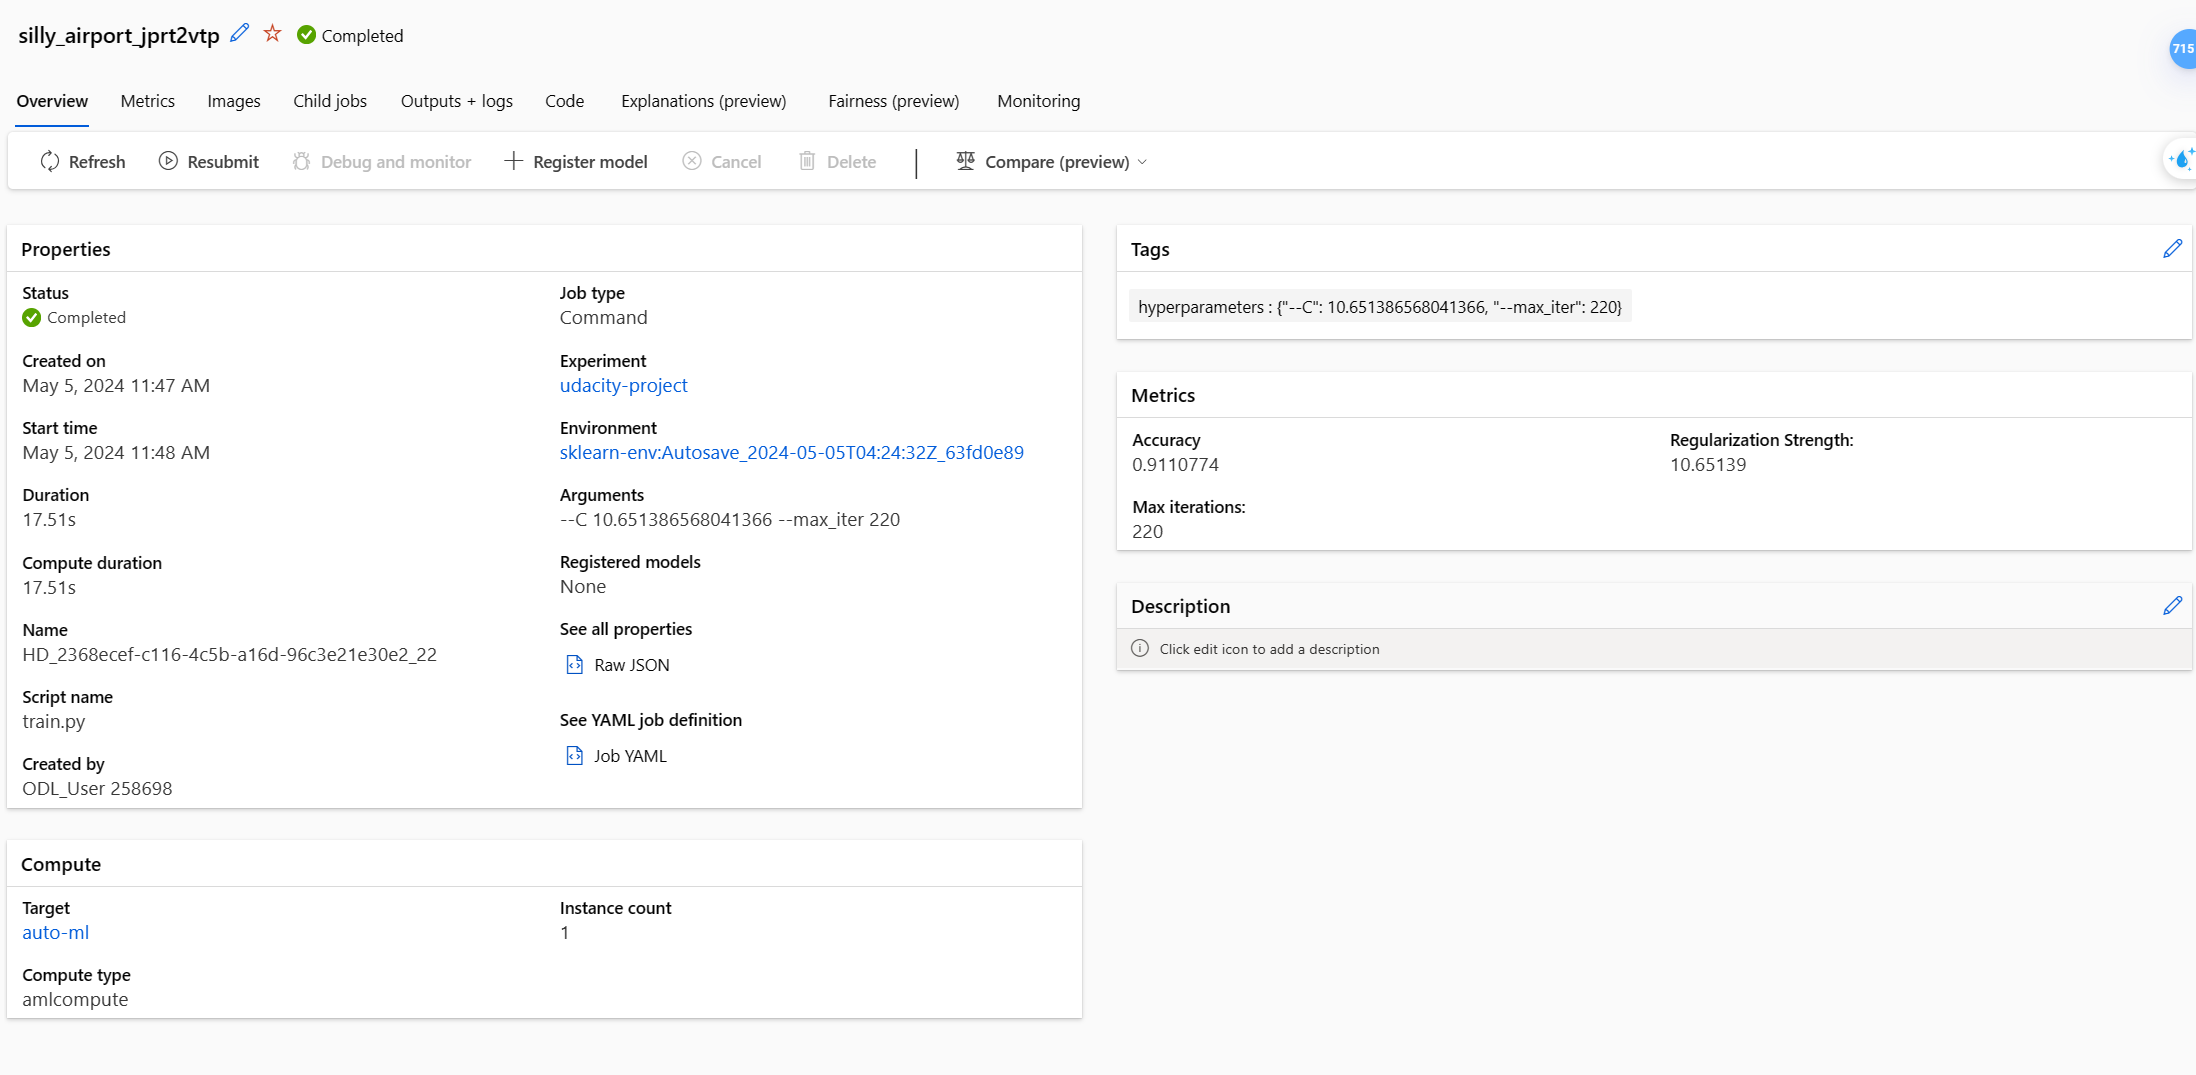Click the Refresh button
The image size is (2196, 1075).
83,161
